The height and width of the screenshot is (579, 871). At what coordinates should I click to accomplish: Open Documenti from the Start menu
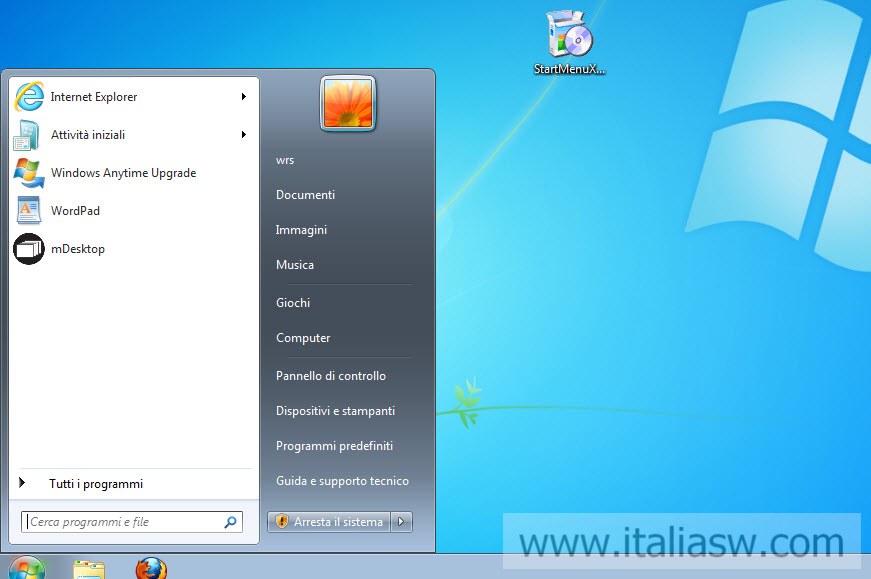306,195
